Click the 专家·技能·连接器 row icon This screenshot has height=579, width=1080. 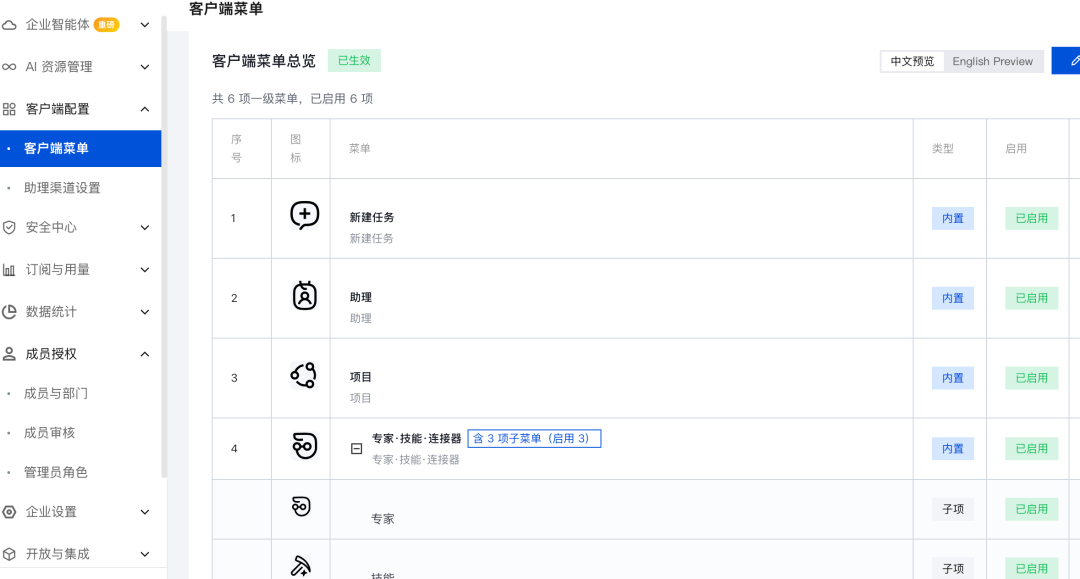coord(304,446)
